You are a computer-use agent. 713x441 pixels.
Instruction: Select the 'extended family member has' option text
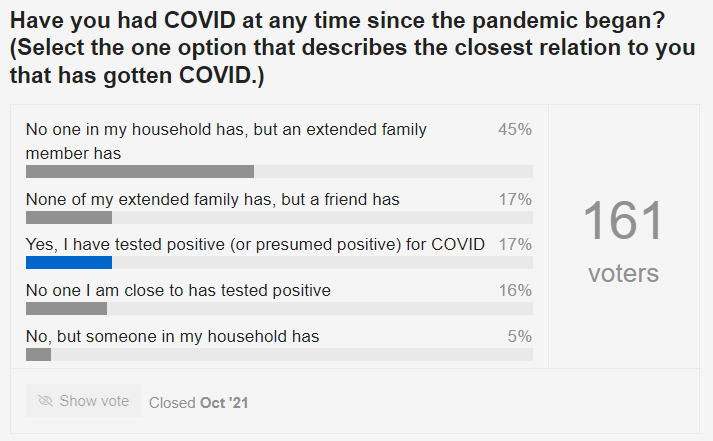226,141
